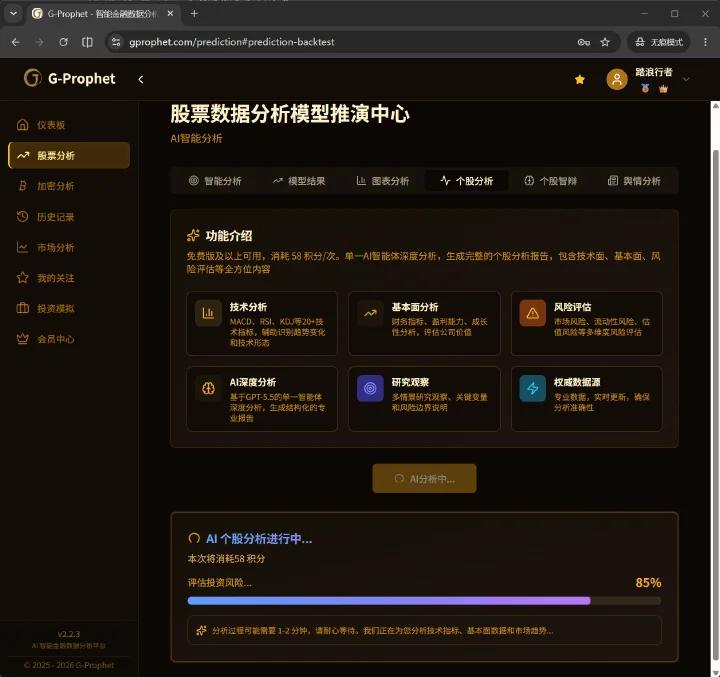Click the medal badge under the username

(645, 88)
